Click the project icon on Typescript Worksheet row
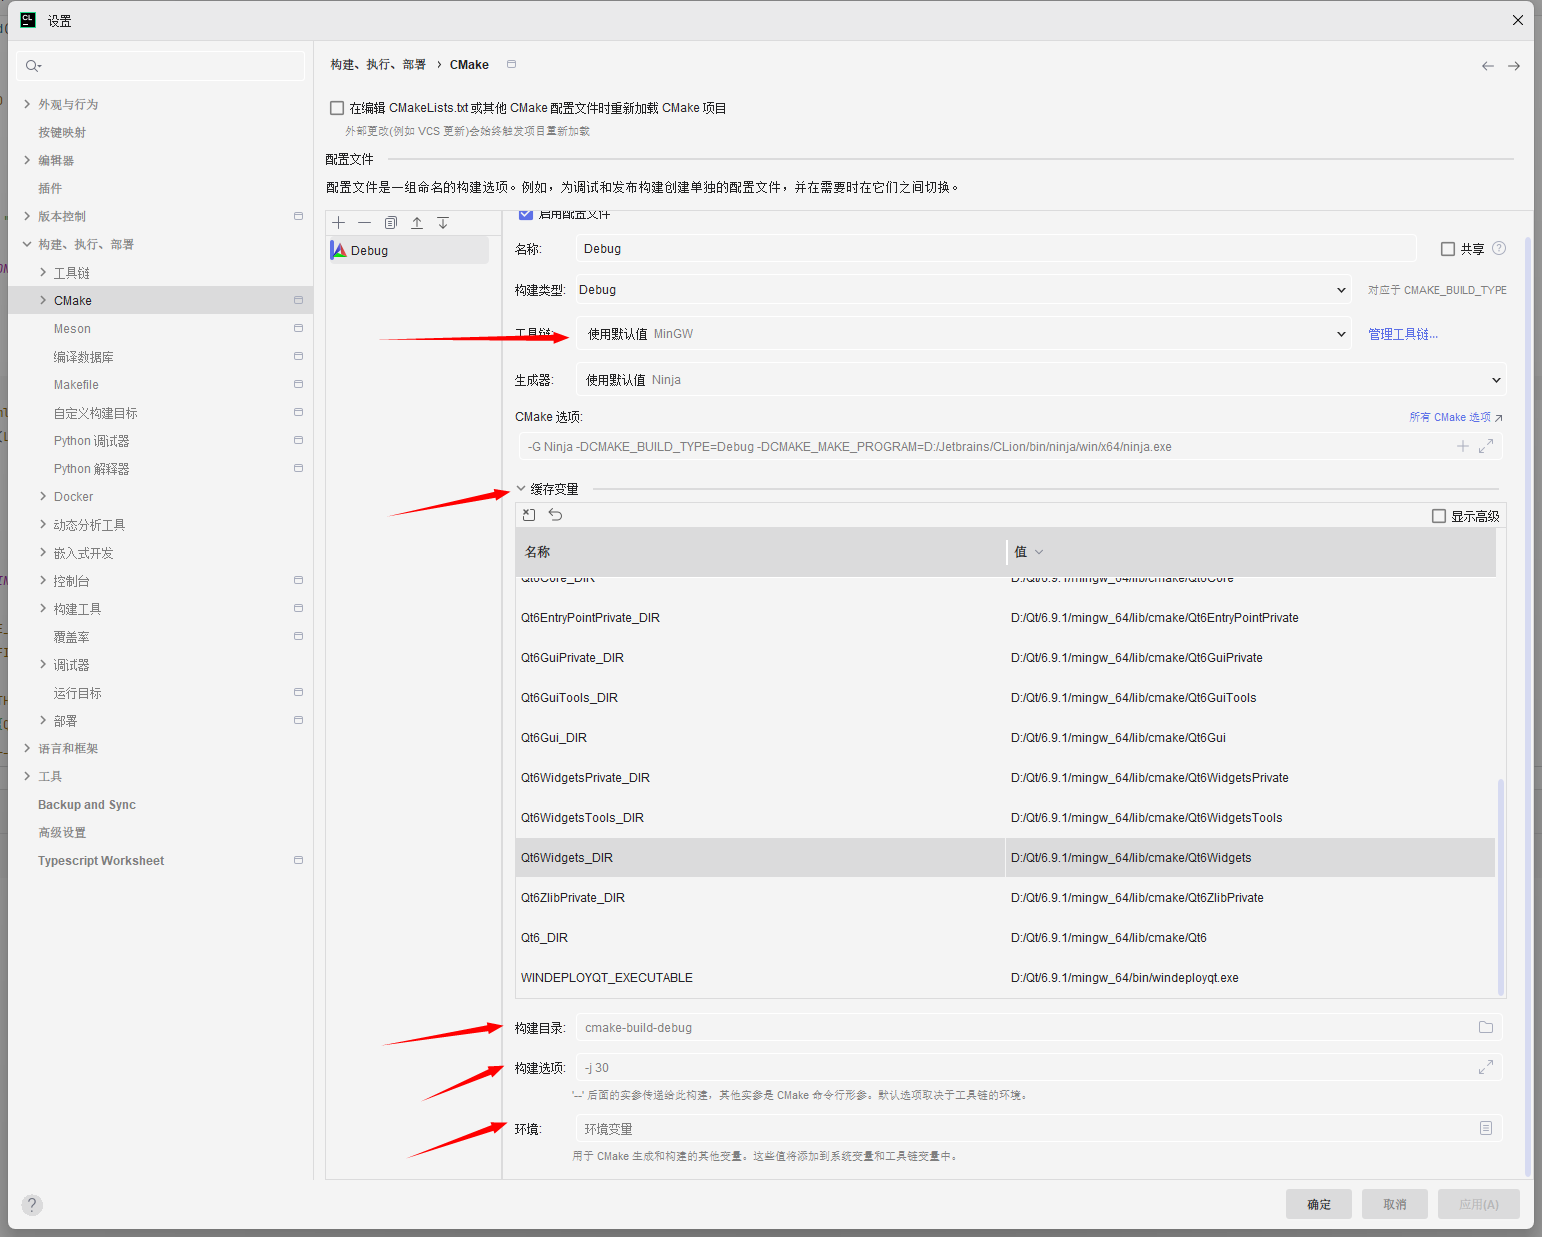The image size is (1542, 1237). coord(298,860)
